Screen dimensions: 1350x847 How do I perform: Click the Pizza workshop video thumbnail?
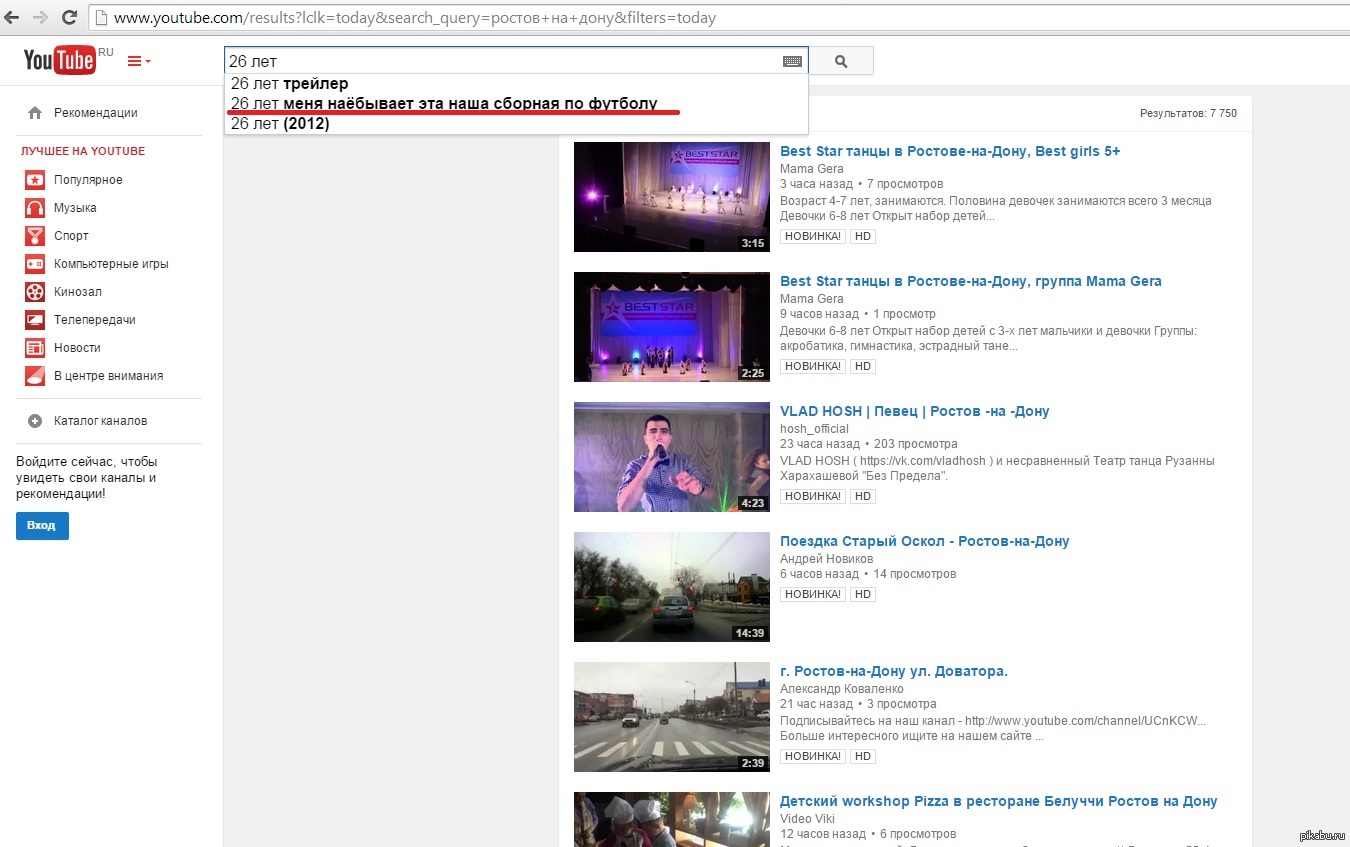pos(672,819)
